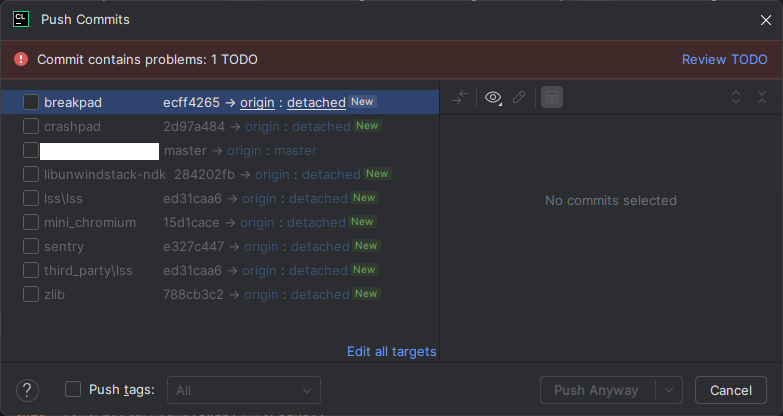Click the Push Anyway button
This screenshot has height=416, width=783.
coord(596,390)
